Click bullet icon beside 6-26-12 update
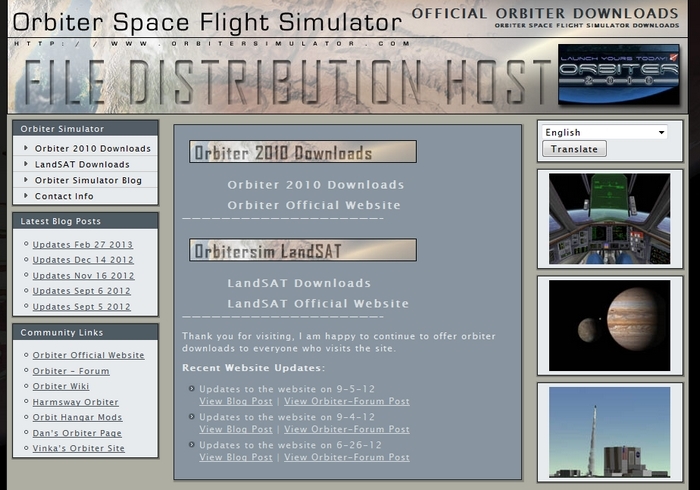700x490 pixels. pos(192,444)
